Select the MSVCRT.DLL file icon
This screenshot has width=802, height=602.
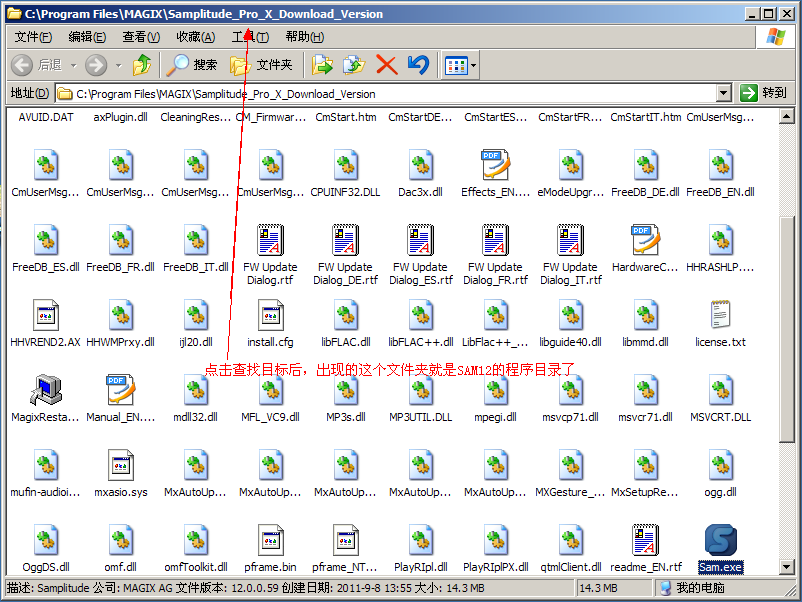click(720, 390)
